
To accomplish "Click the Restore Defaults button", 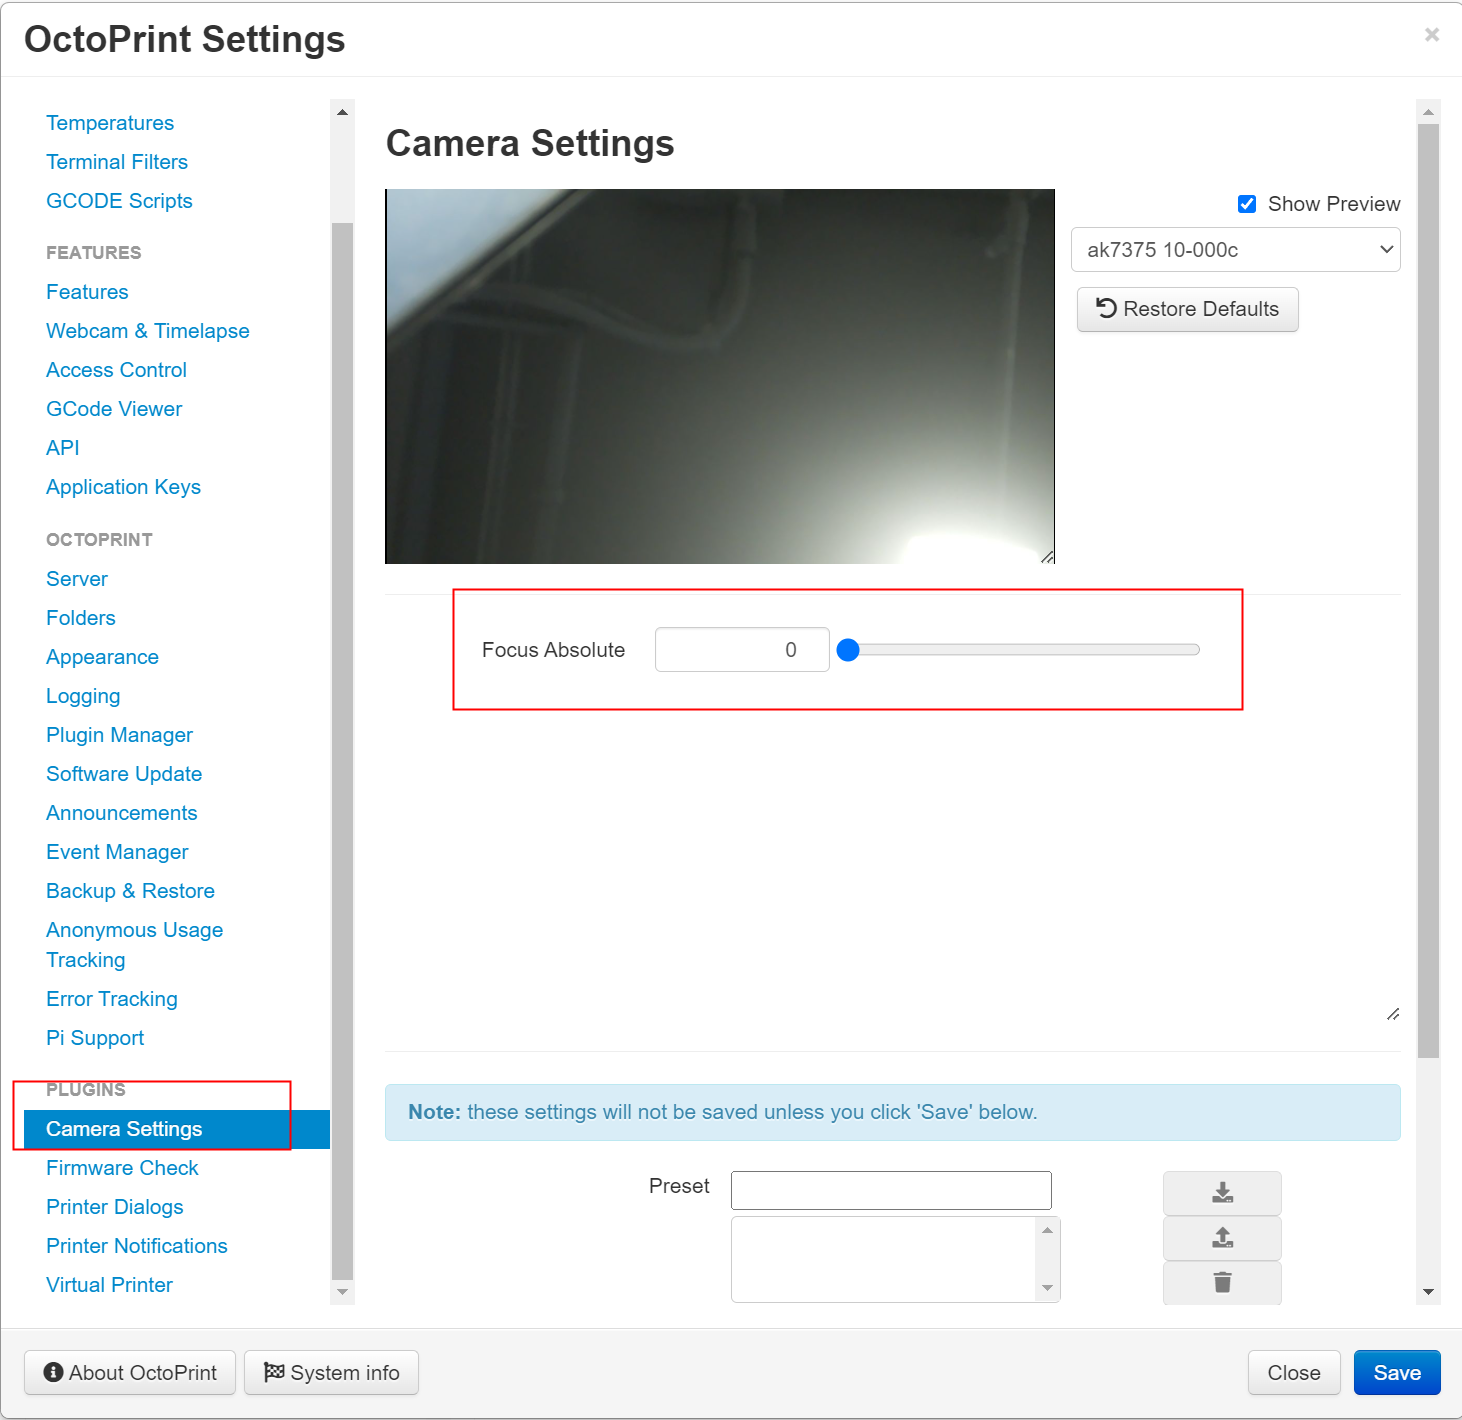I will coord(1188,309).
